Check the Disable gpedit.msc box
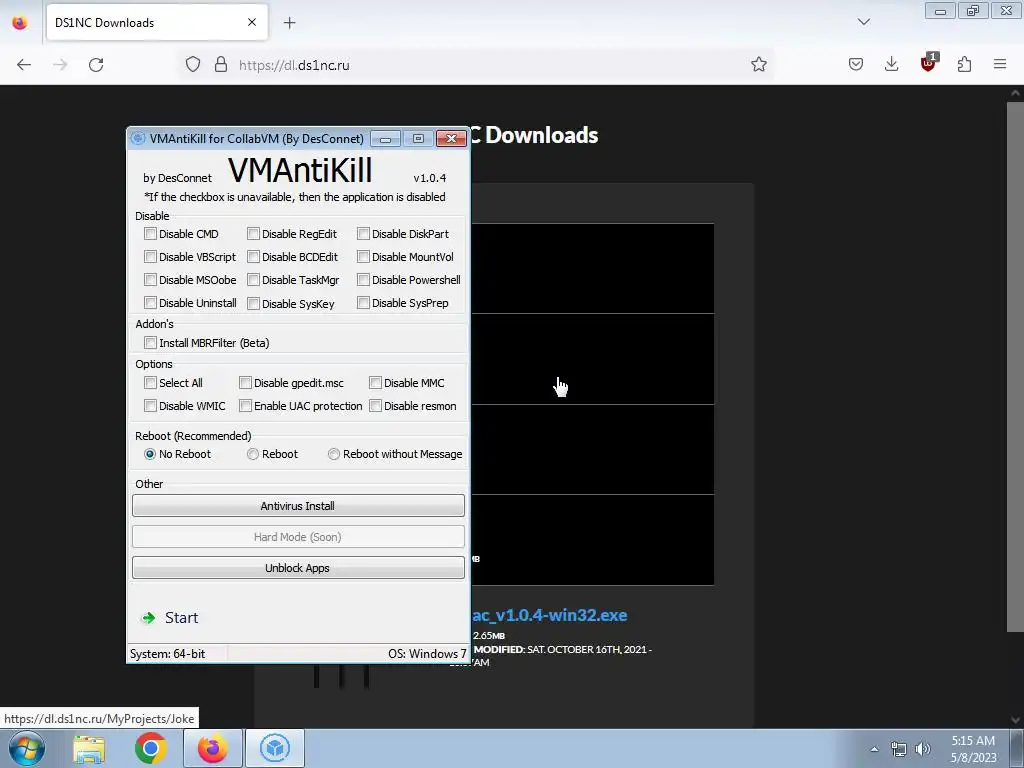The image size is (1024, 768). point(246,383)
